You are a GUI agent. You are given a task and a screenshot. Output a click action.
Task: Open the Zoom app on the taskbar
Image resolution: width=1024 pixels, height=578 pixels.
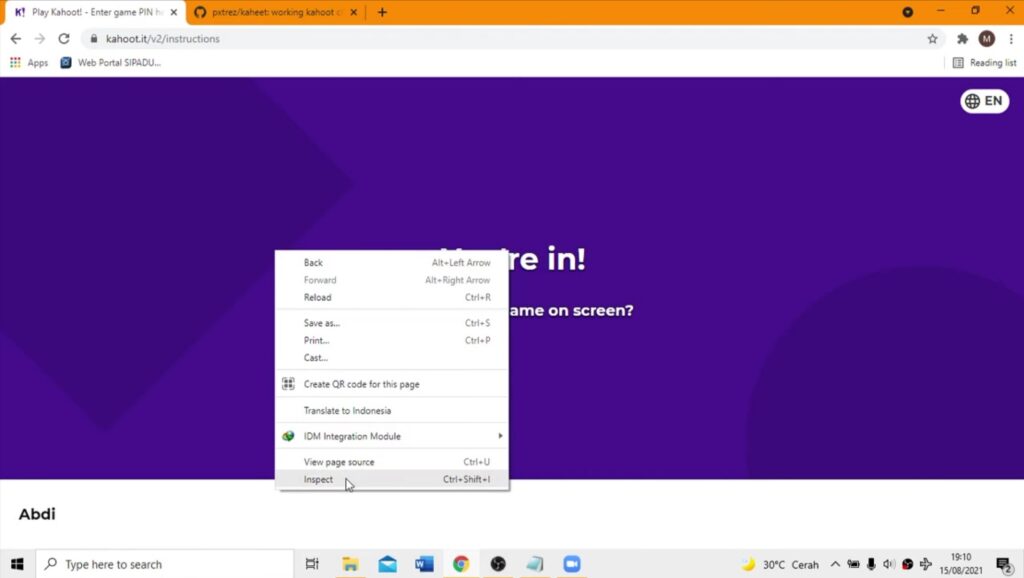point(572,564)
